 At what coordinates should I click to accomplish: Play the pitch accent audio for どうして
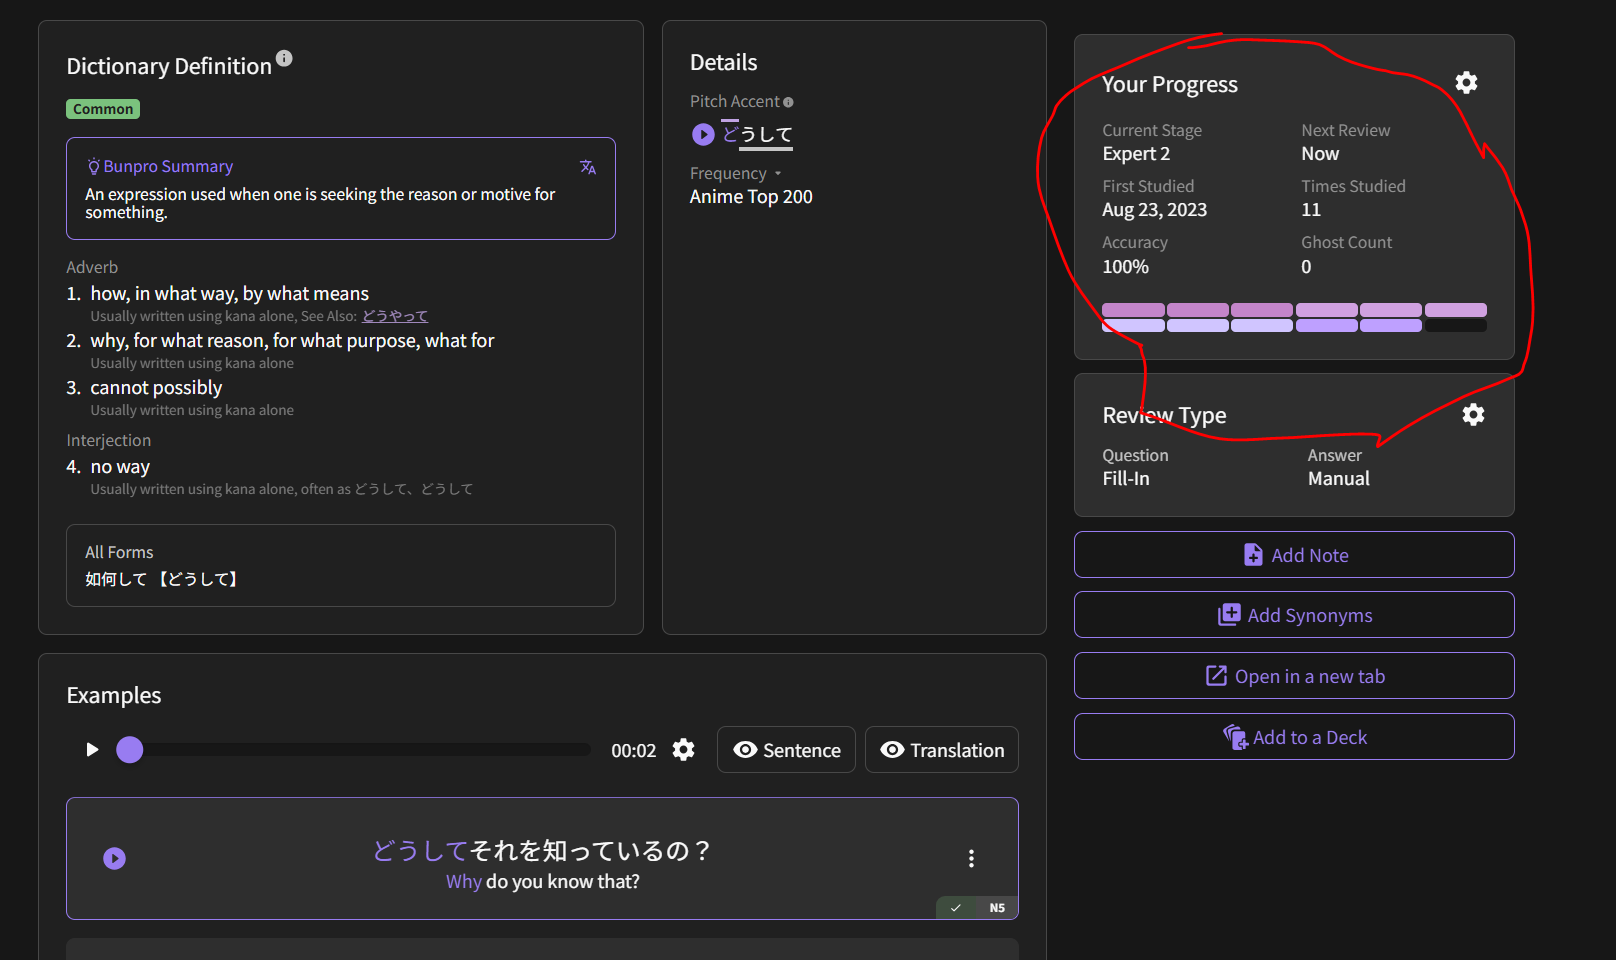[x=703, y=134]
